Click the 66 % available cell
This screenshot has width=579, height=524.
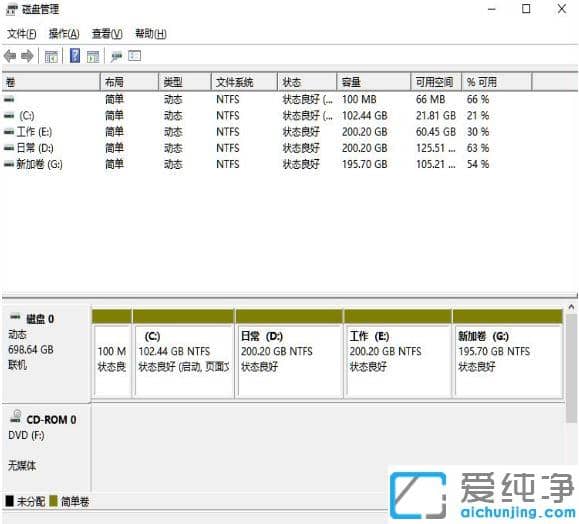(478, 99)
